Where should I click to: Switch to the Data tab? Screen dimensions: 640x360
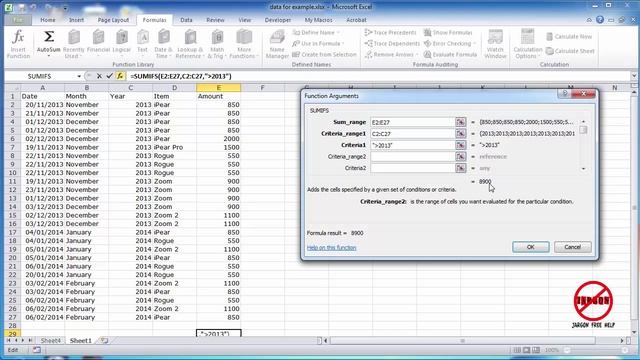coord(186,20)
